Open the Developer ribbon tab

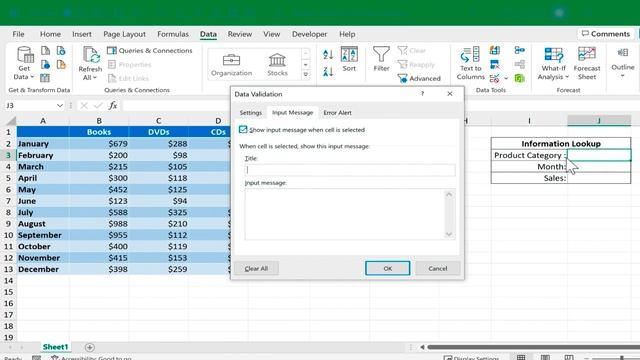pos(309,34)
